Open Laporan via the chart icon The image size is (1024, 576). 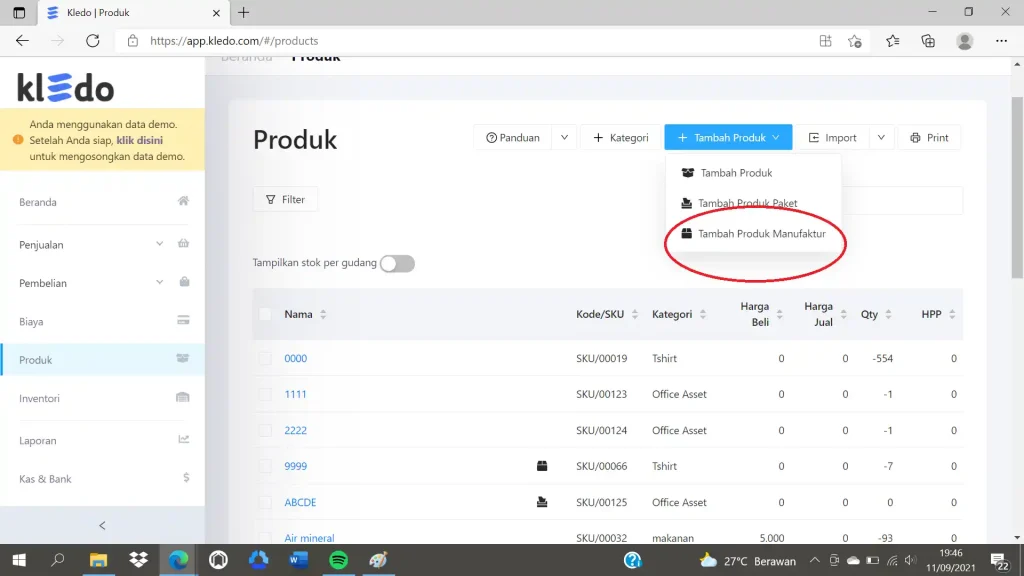click(x=184, y=440)
